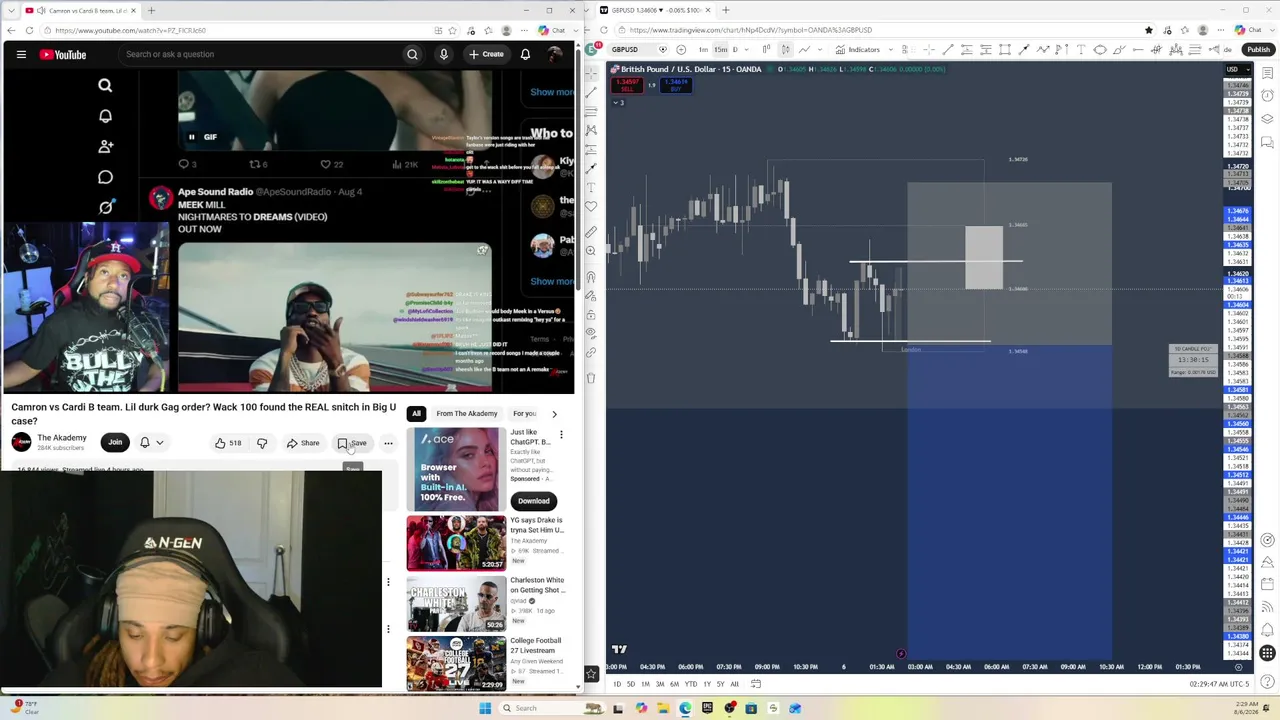Open the USD currency dropdown on price scale
This screenshot has height=720, width=1280.
(x=1238, y=69)
